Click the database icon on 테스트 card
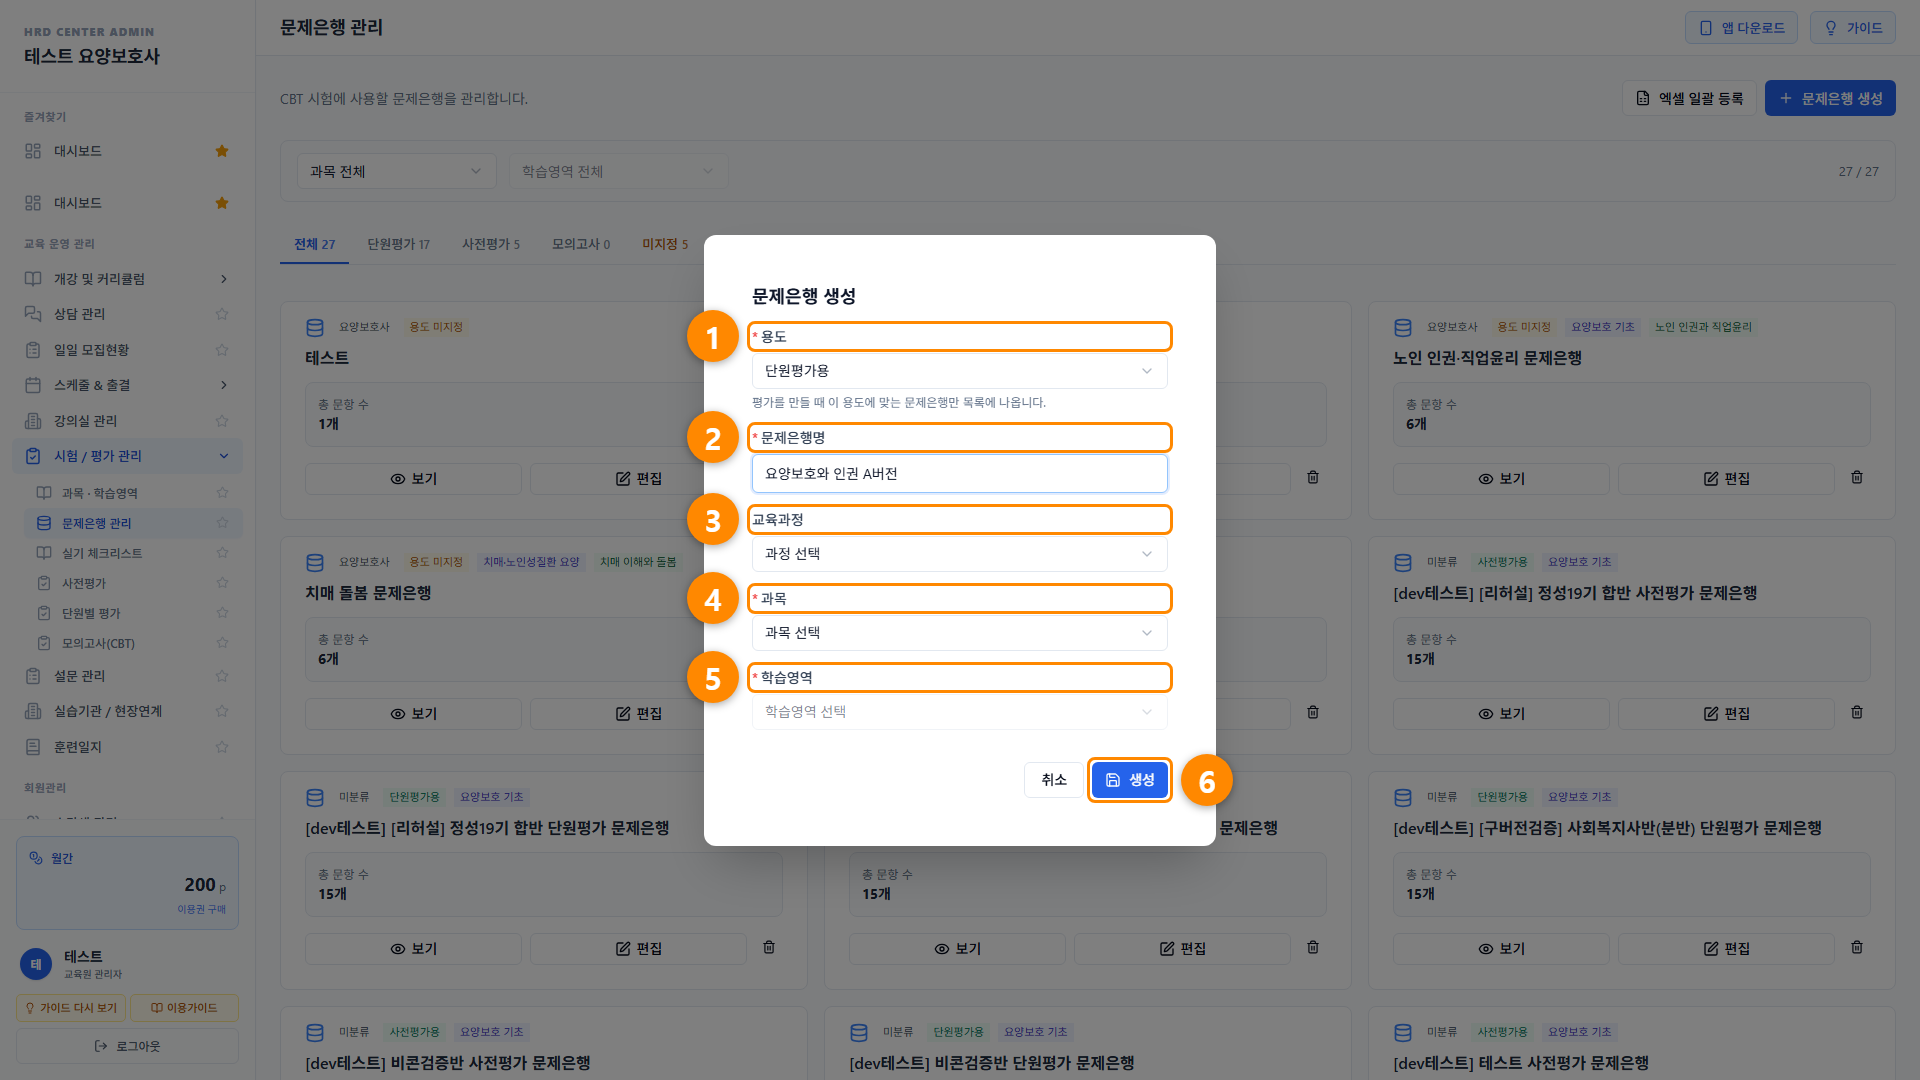The width and height of the screenshot is (1920, 1080). [315, 327]
